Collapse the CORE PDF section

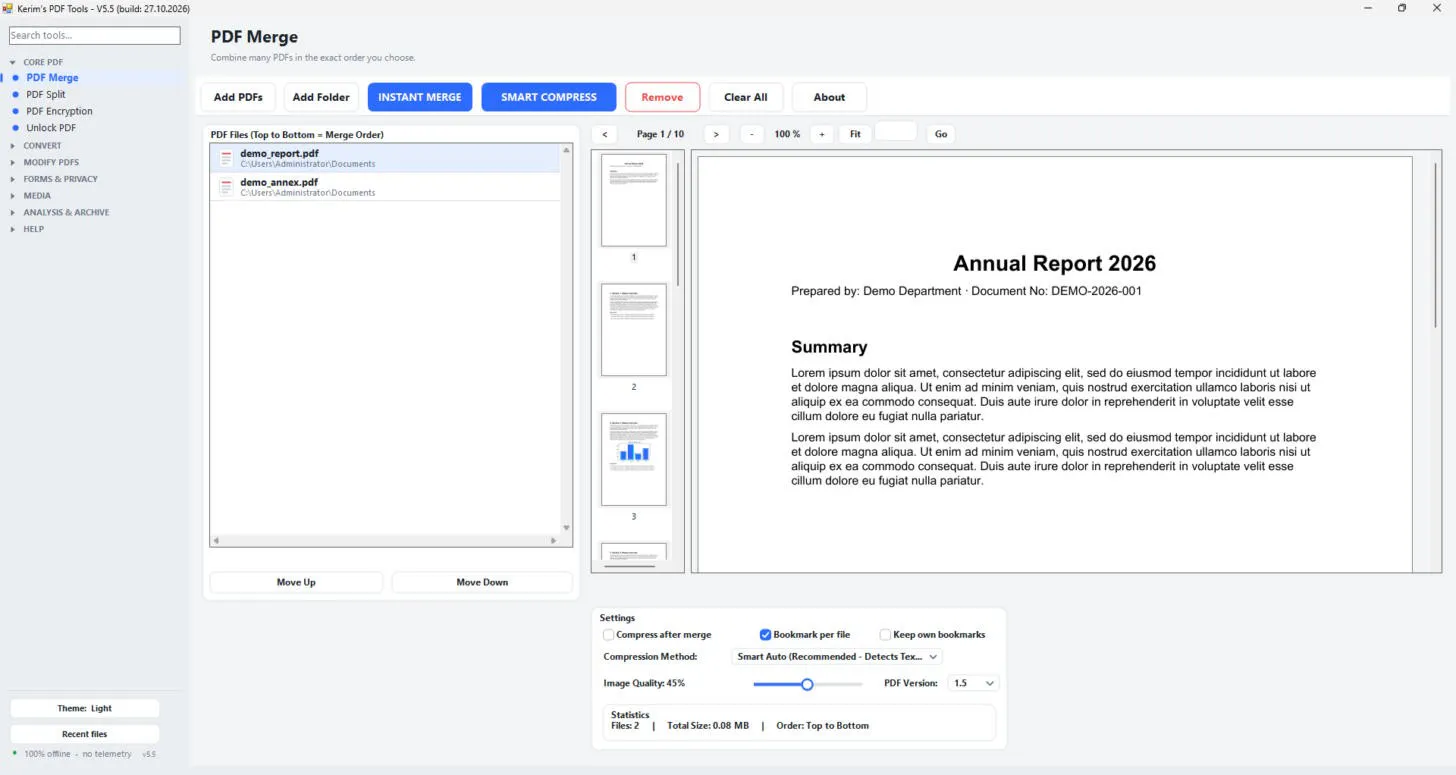(x=13, y=62)
